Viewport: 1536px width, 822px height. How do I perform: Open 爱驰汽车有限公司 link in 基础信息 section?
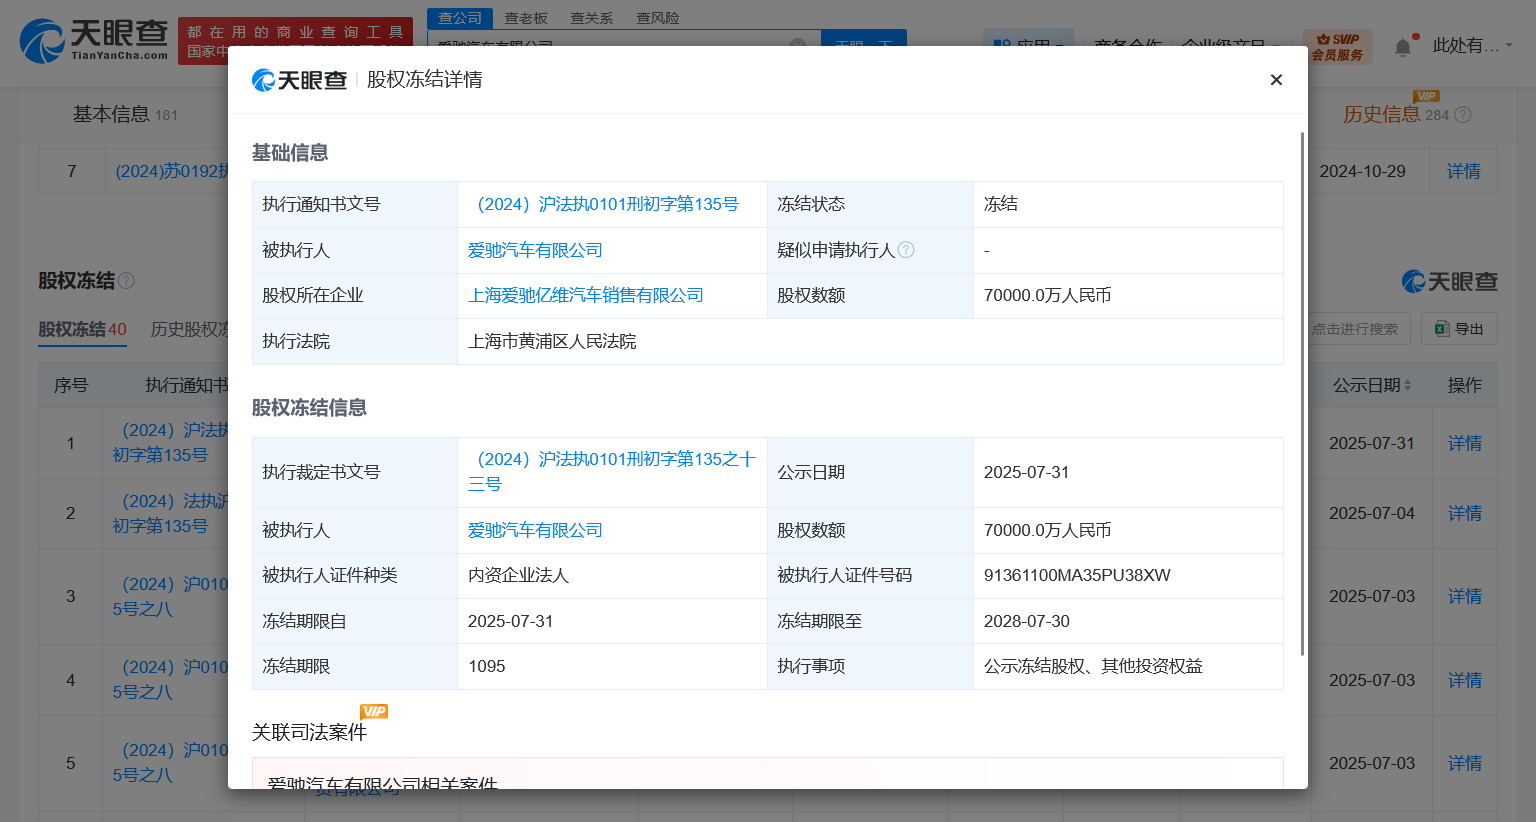point(535,250)
